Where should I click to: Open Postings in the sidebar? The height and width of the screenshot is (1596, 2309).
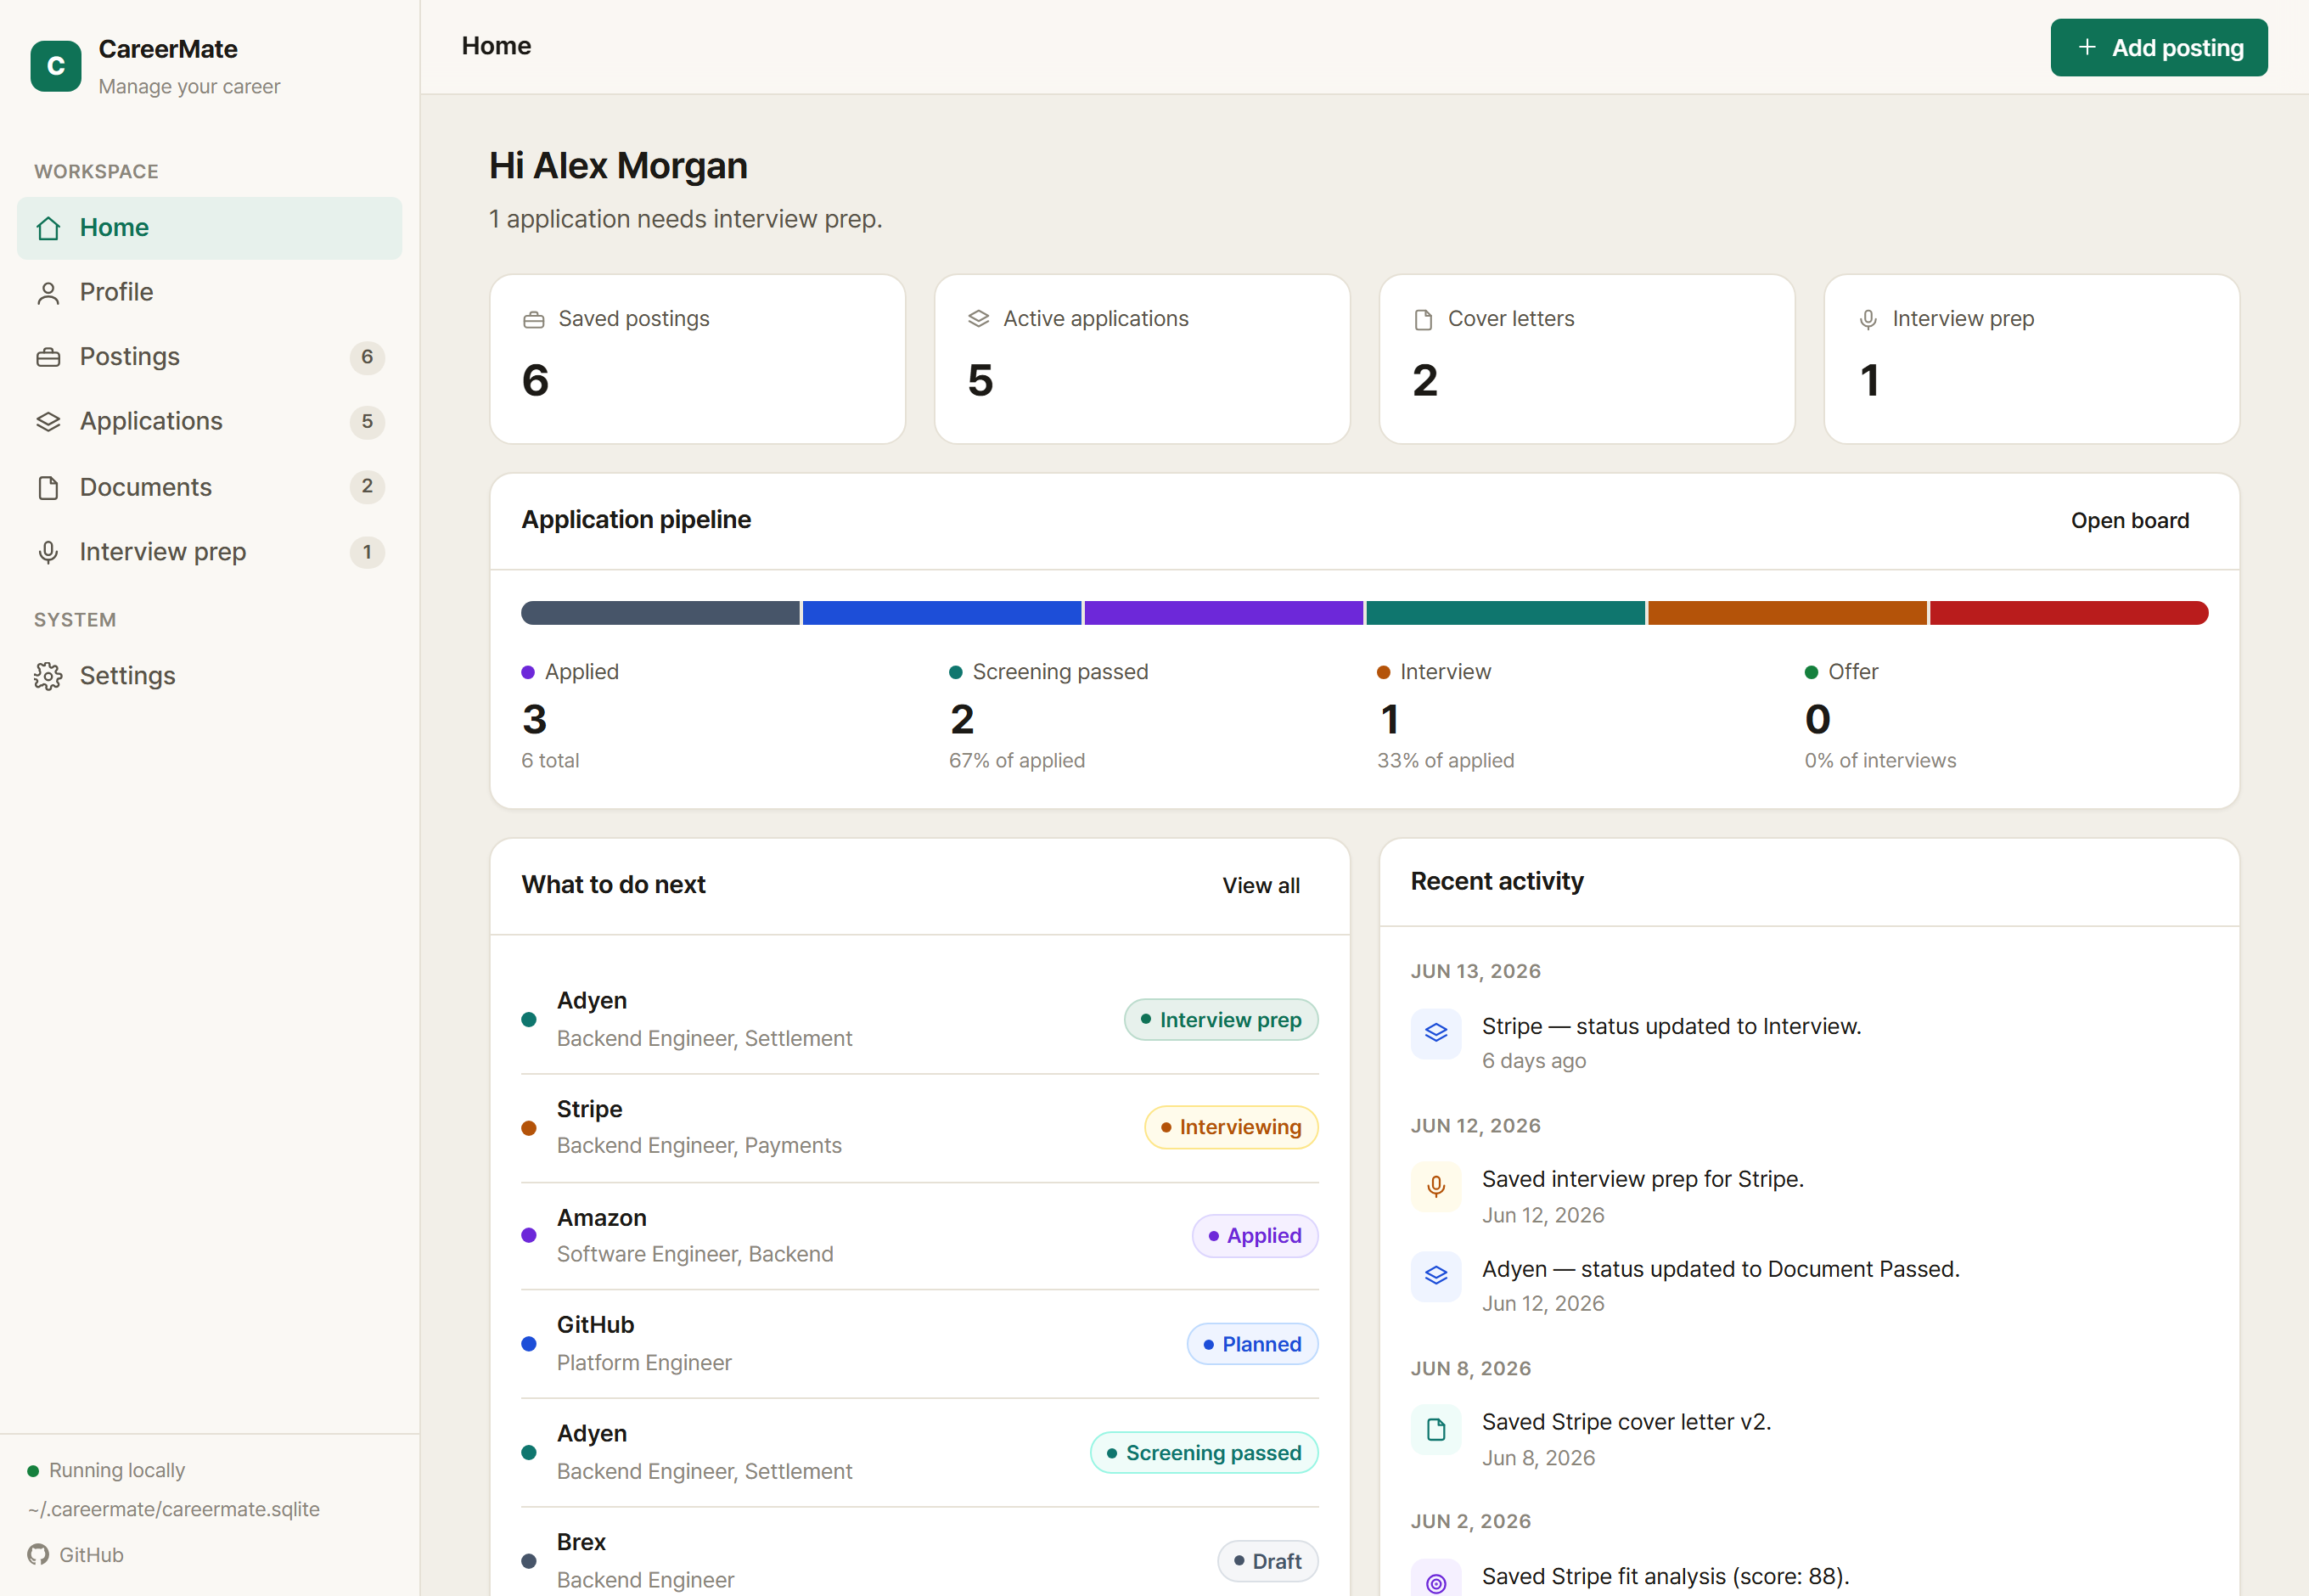click(210, 357)
